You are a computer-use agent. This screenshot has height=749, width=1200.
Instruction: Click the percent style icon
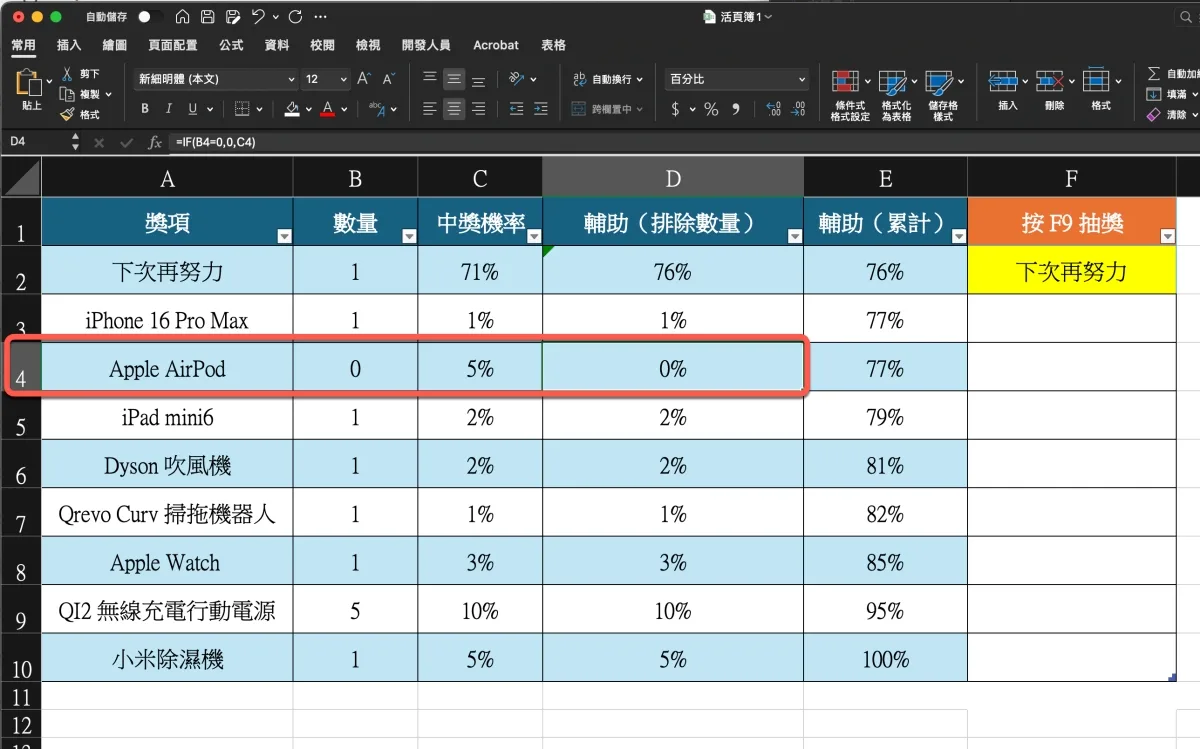click(711, 109)
